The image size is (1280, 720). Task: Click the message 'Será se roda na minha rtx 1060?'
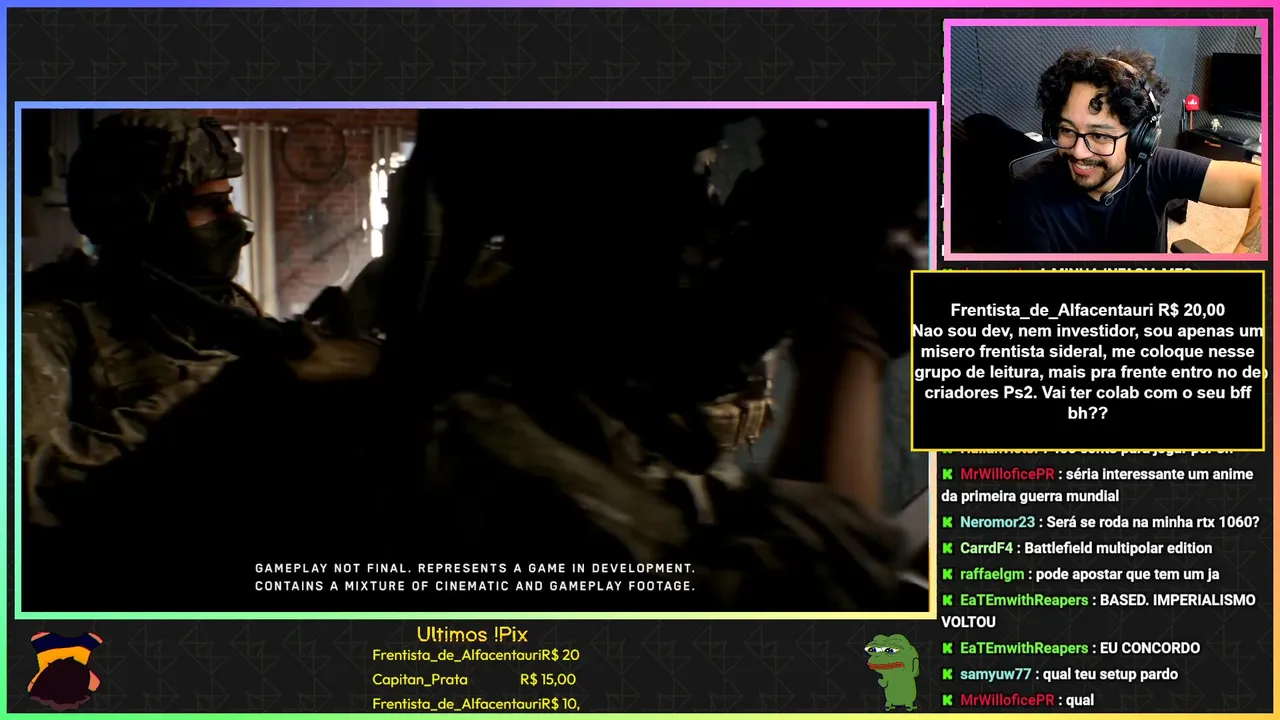(1153, 522)
